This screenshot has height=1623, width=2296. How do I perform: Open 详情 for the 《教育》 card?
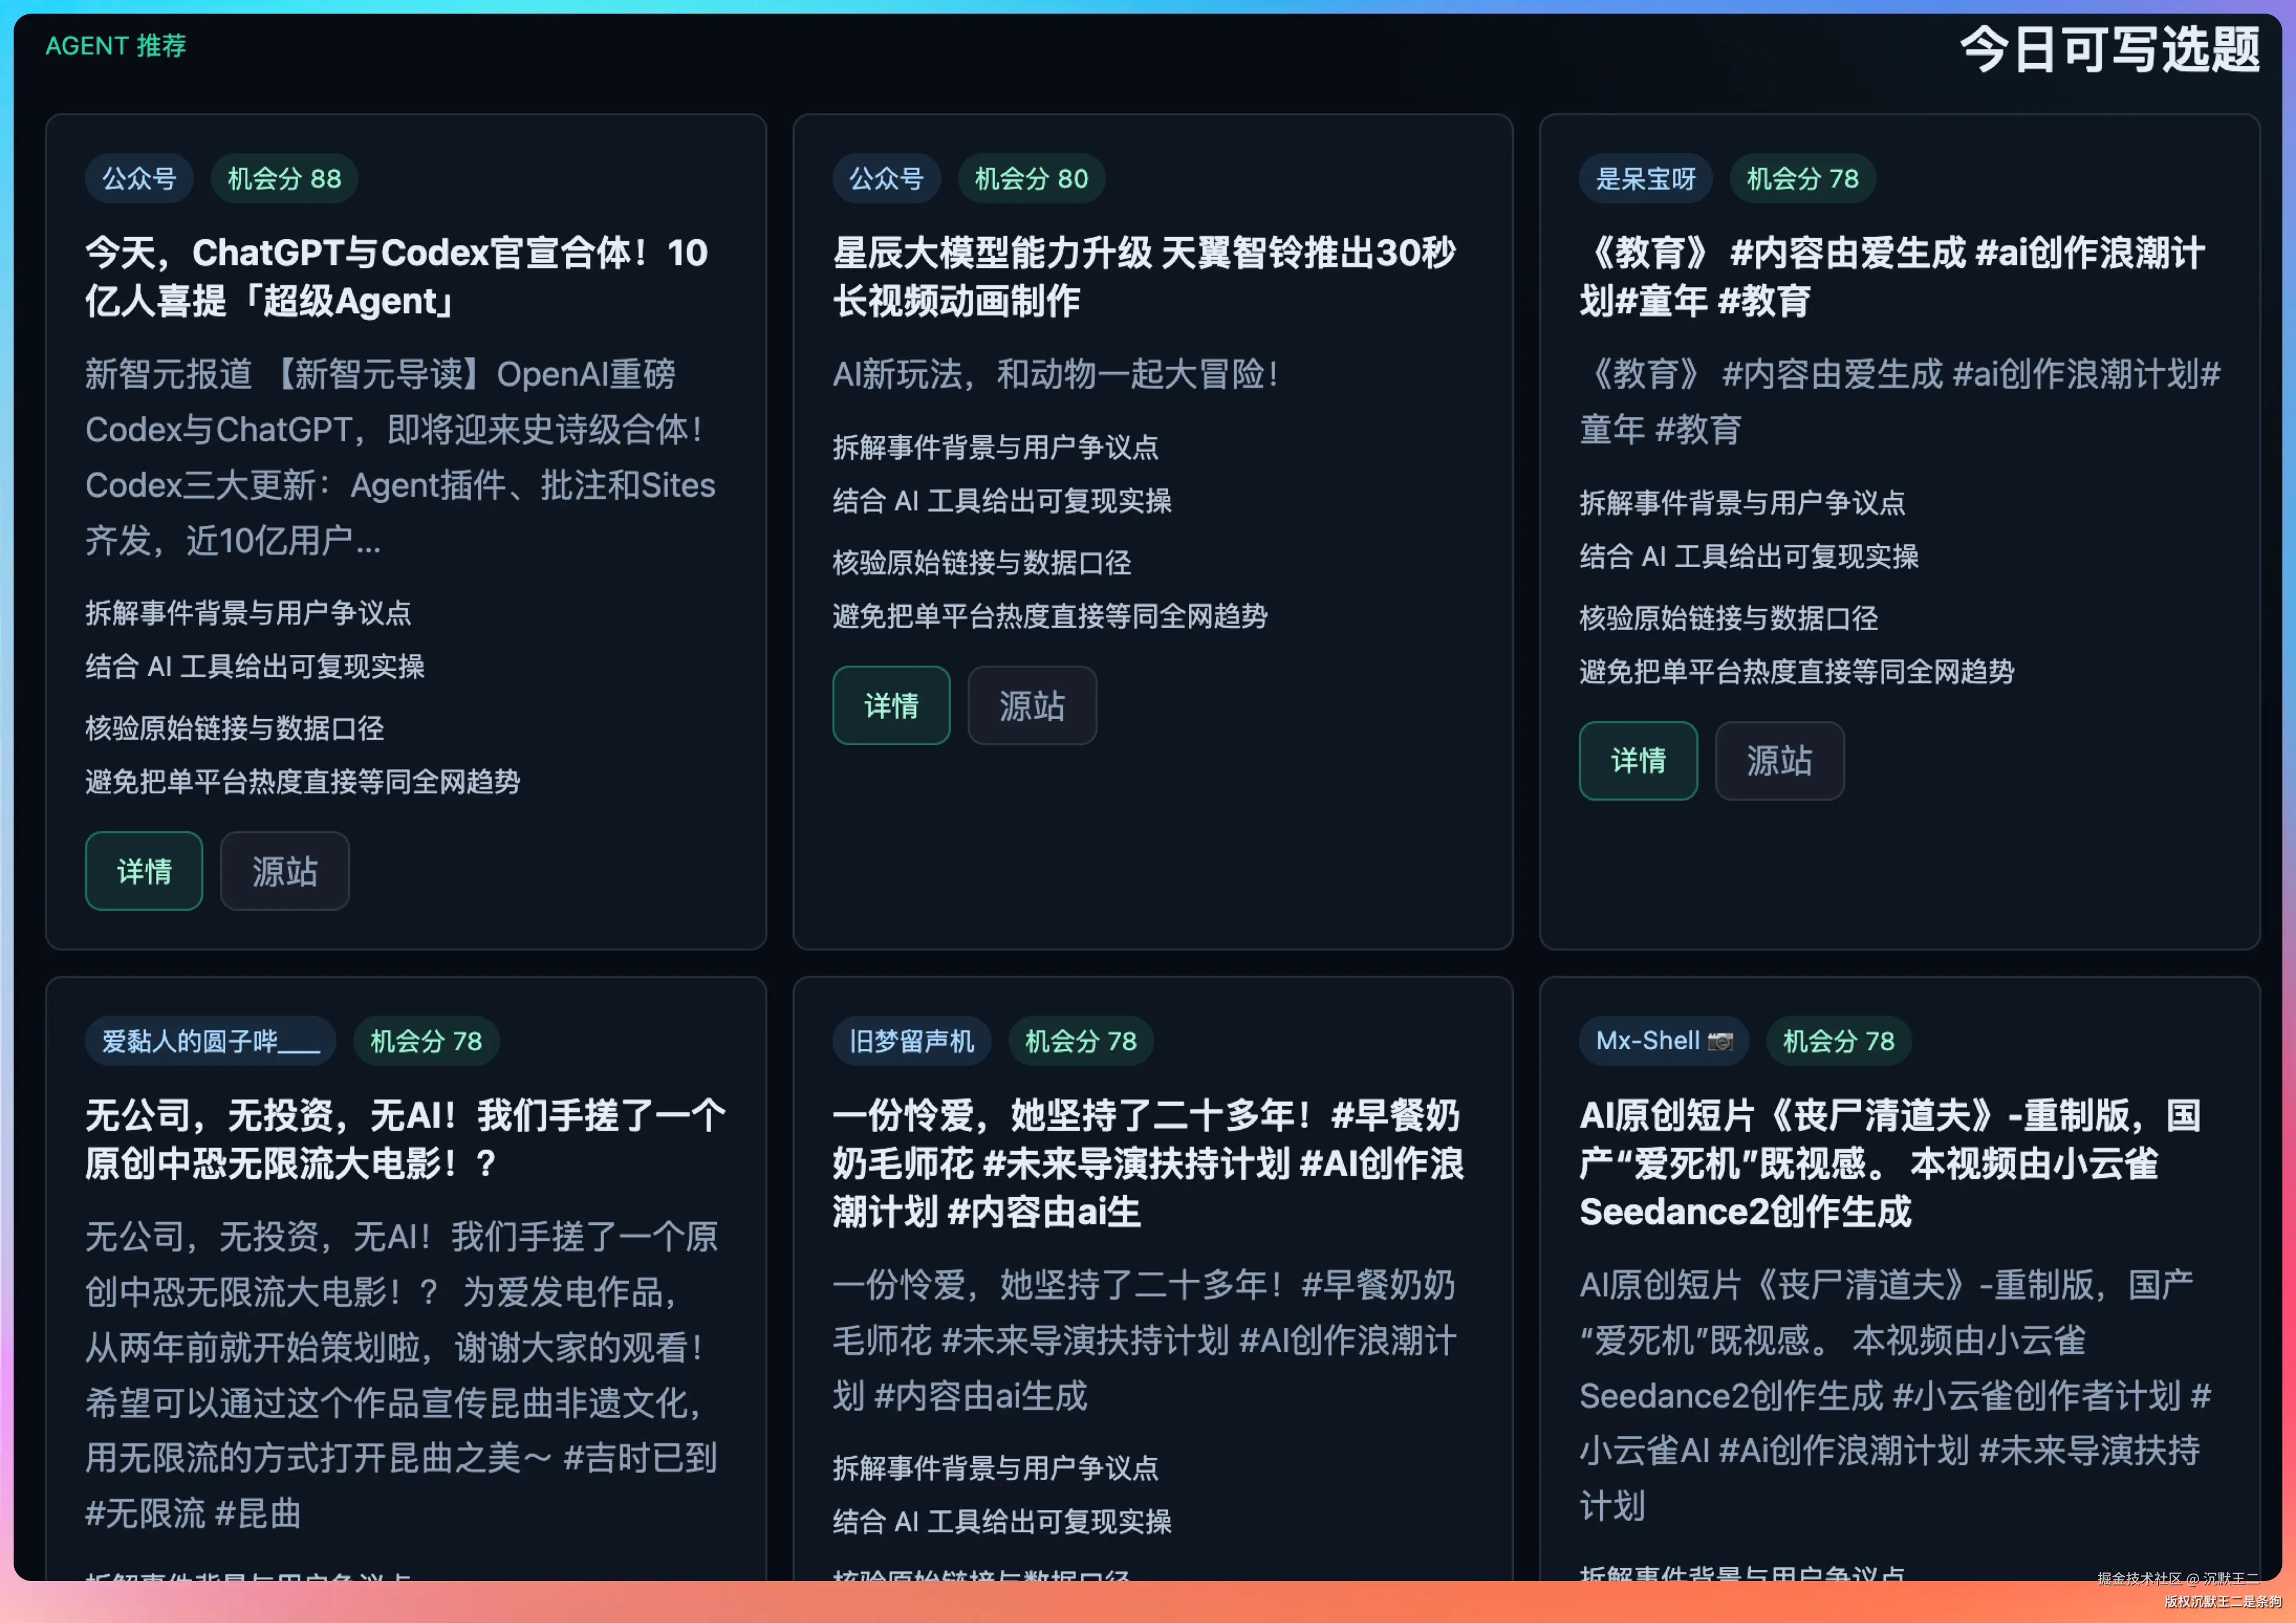[1638, 761]
